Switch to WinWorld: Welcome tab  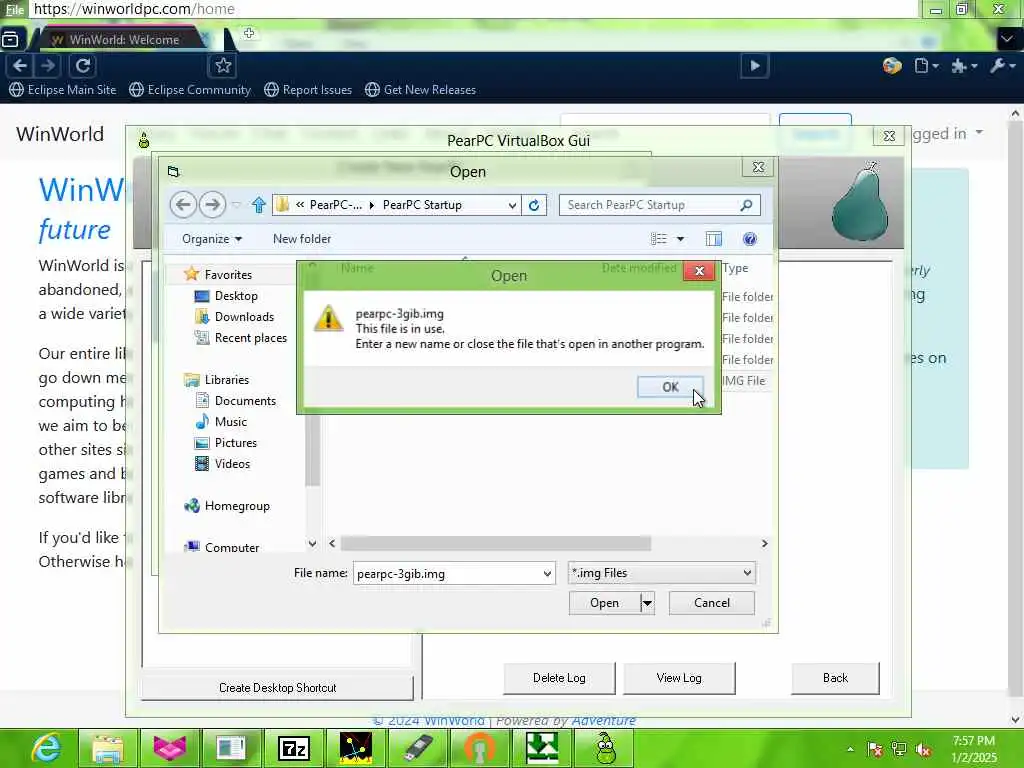123,39
